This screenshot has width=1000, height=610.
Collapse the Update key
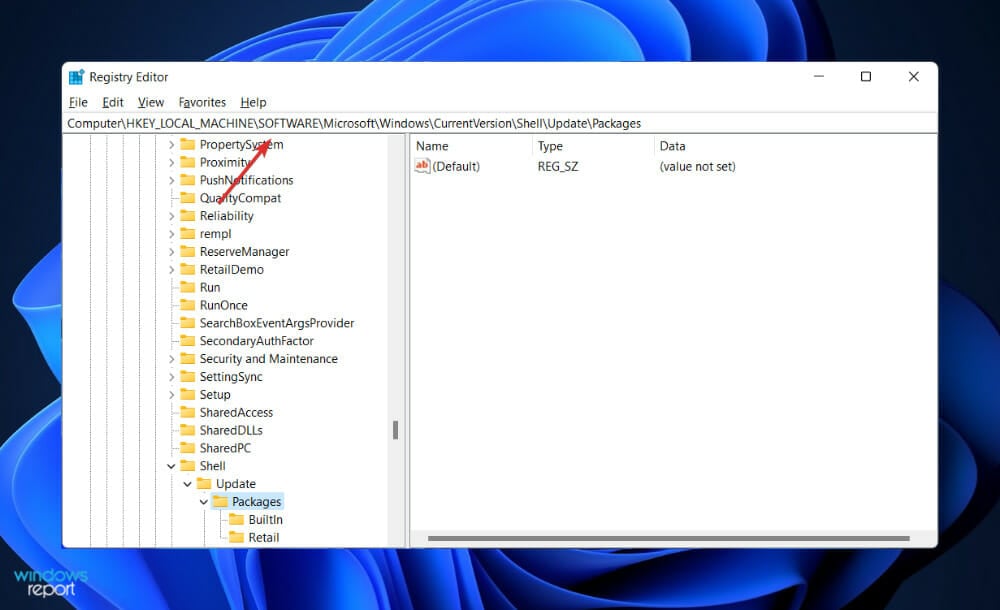(x=186, y=483)
